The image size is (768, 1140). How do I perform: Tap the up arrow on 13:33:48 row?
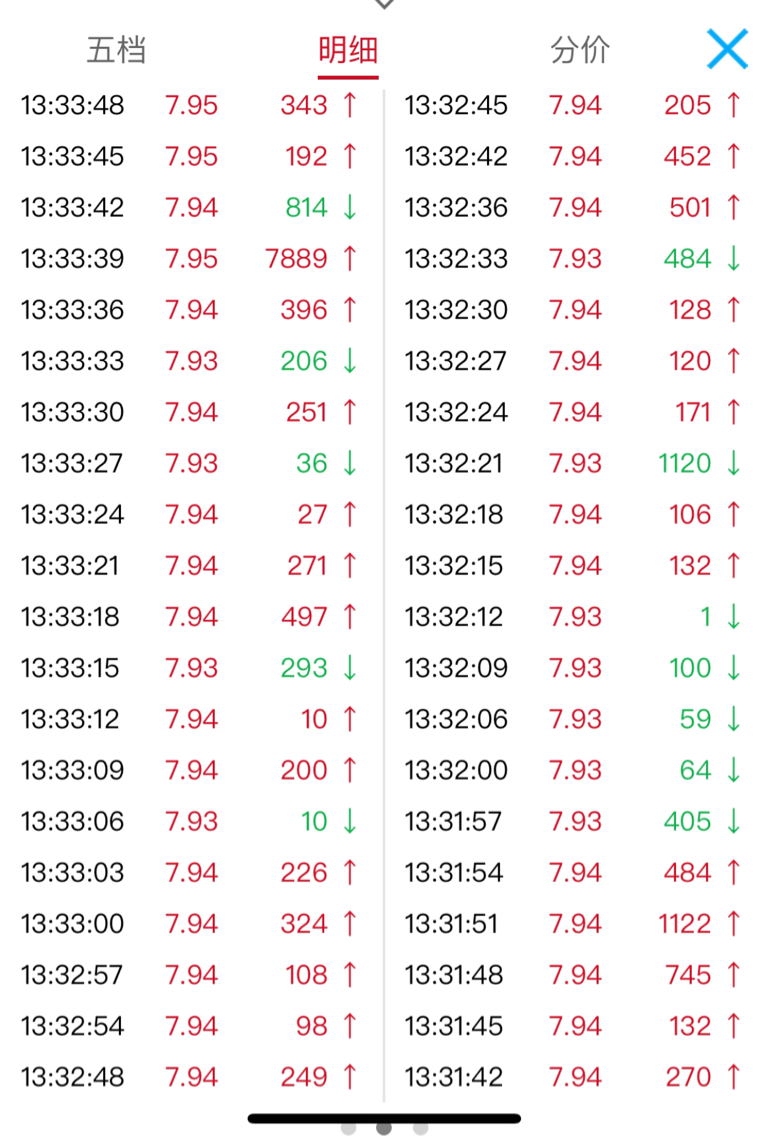(x=349, y=105)
